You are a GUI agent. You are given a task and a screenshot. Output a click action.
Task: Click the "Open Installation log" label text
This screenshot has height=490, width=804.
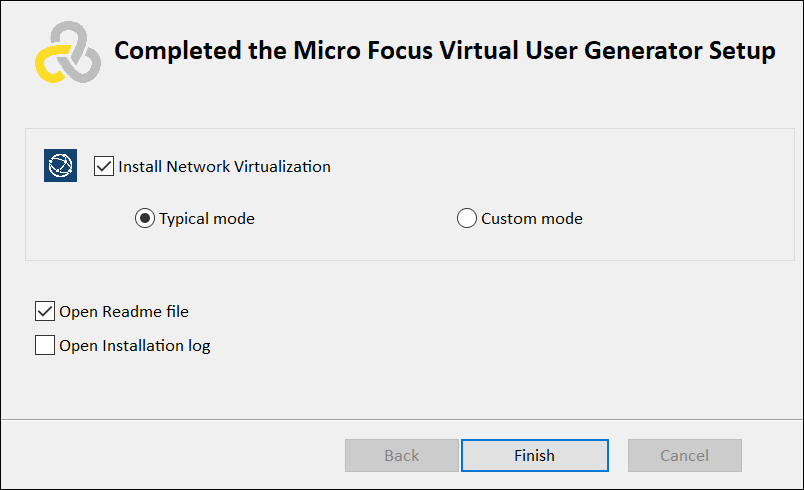coord(135,346)
